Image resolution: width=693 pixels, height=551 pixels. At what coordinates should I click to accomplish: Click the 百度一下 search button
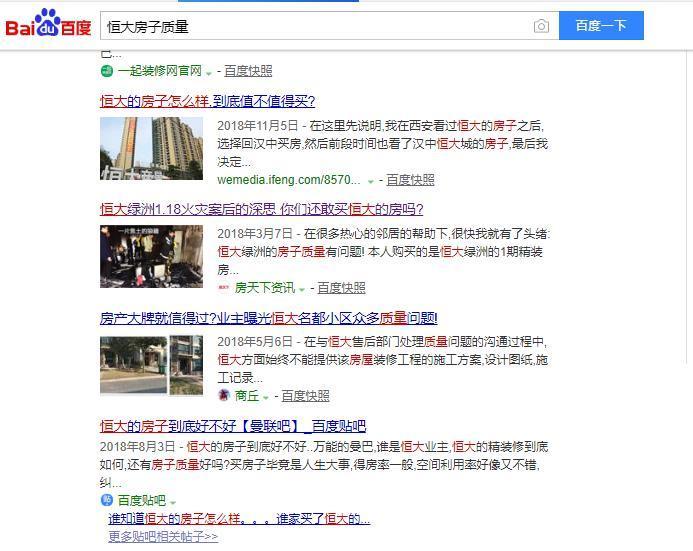601,26
